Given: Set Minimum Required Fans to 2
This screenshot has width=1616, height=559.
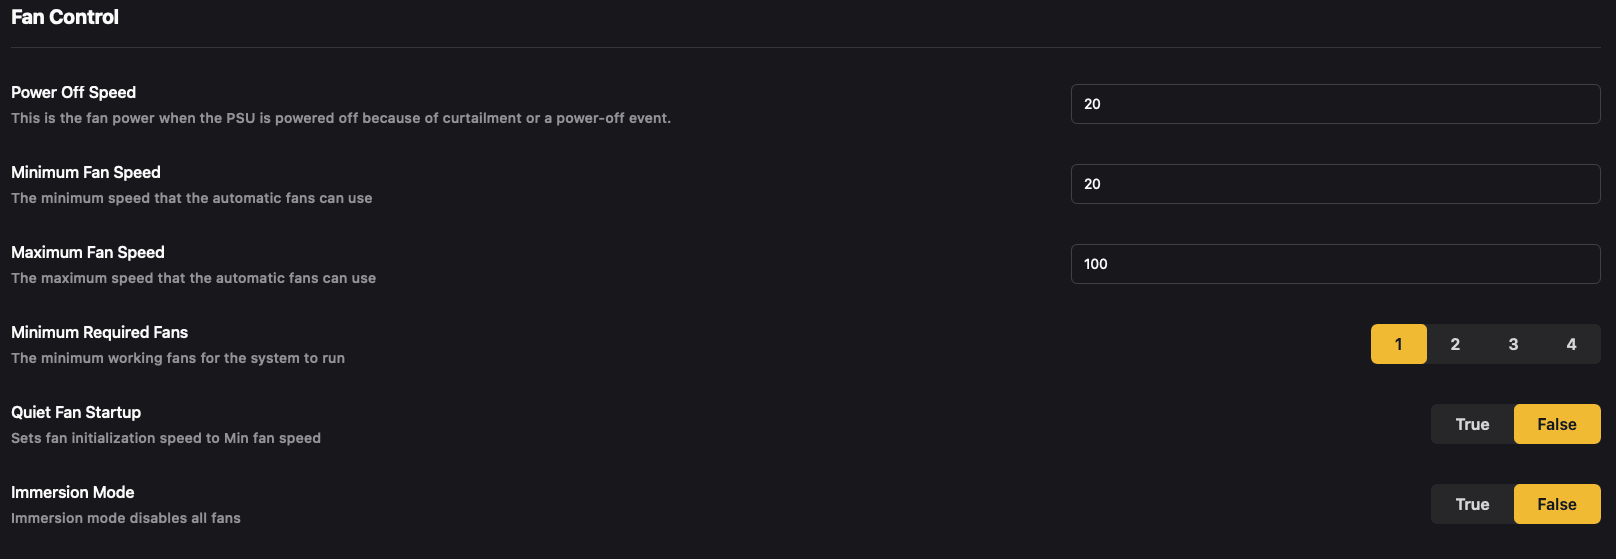Looking at the screenshot, I should pyautogui.click(x=1455, y=344).
